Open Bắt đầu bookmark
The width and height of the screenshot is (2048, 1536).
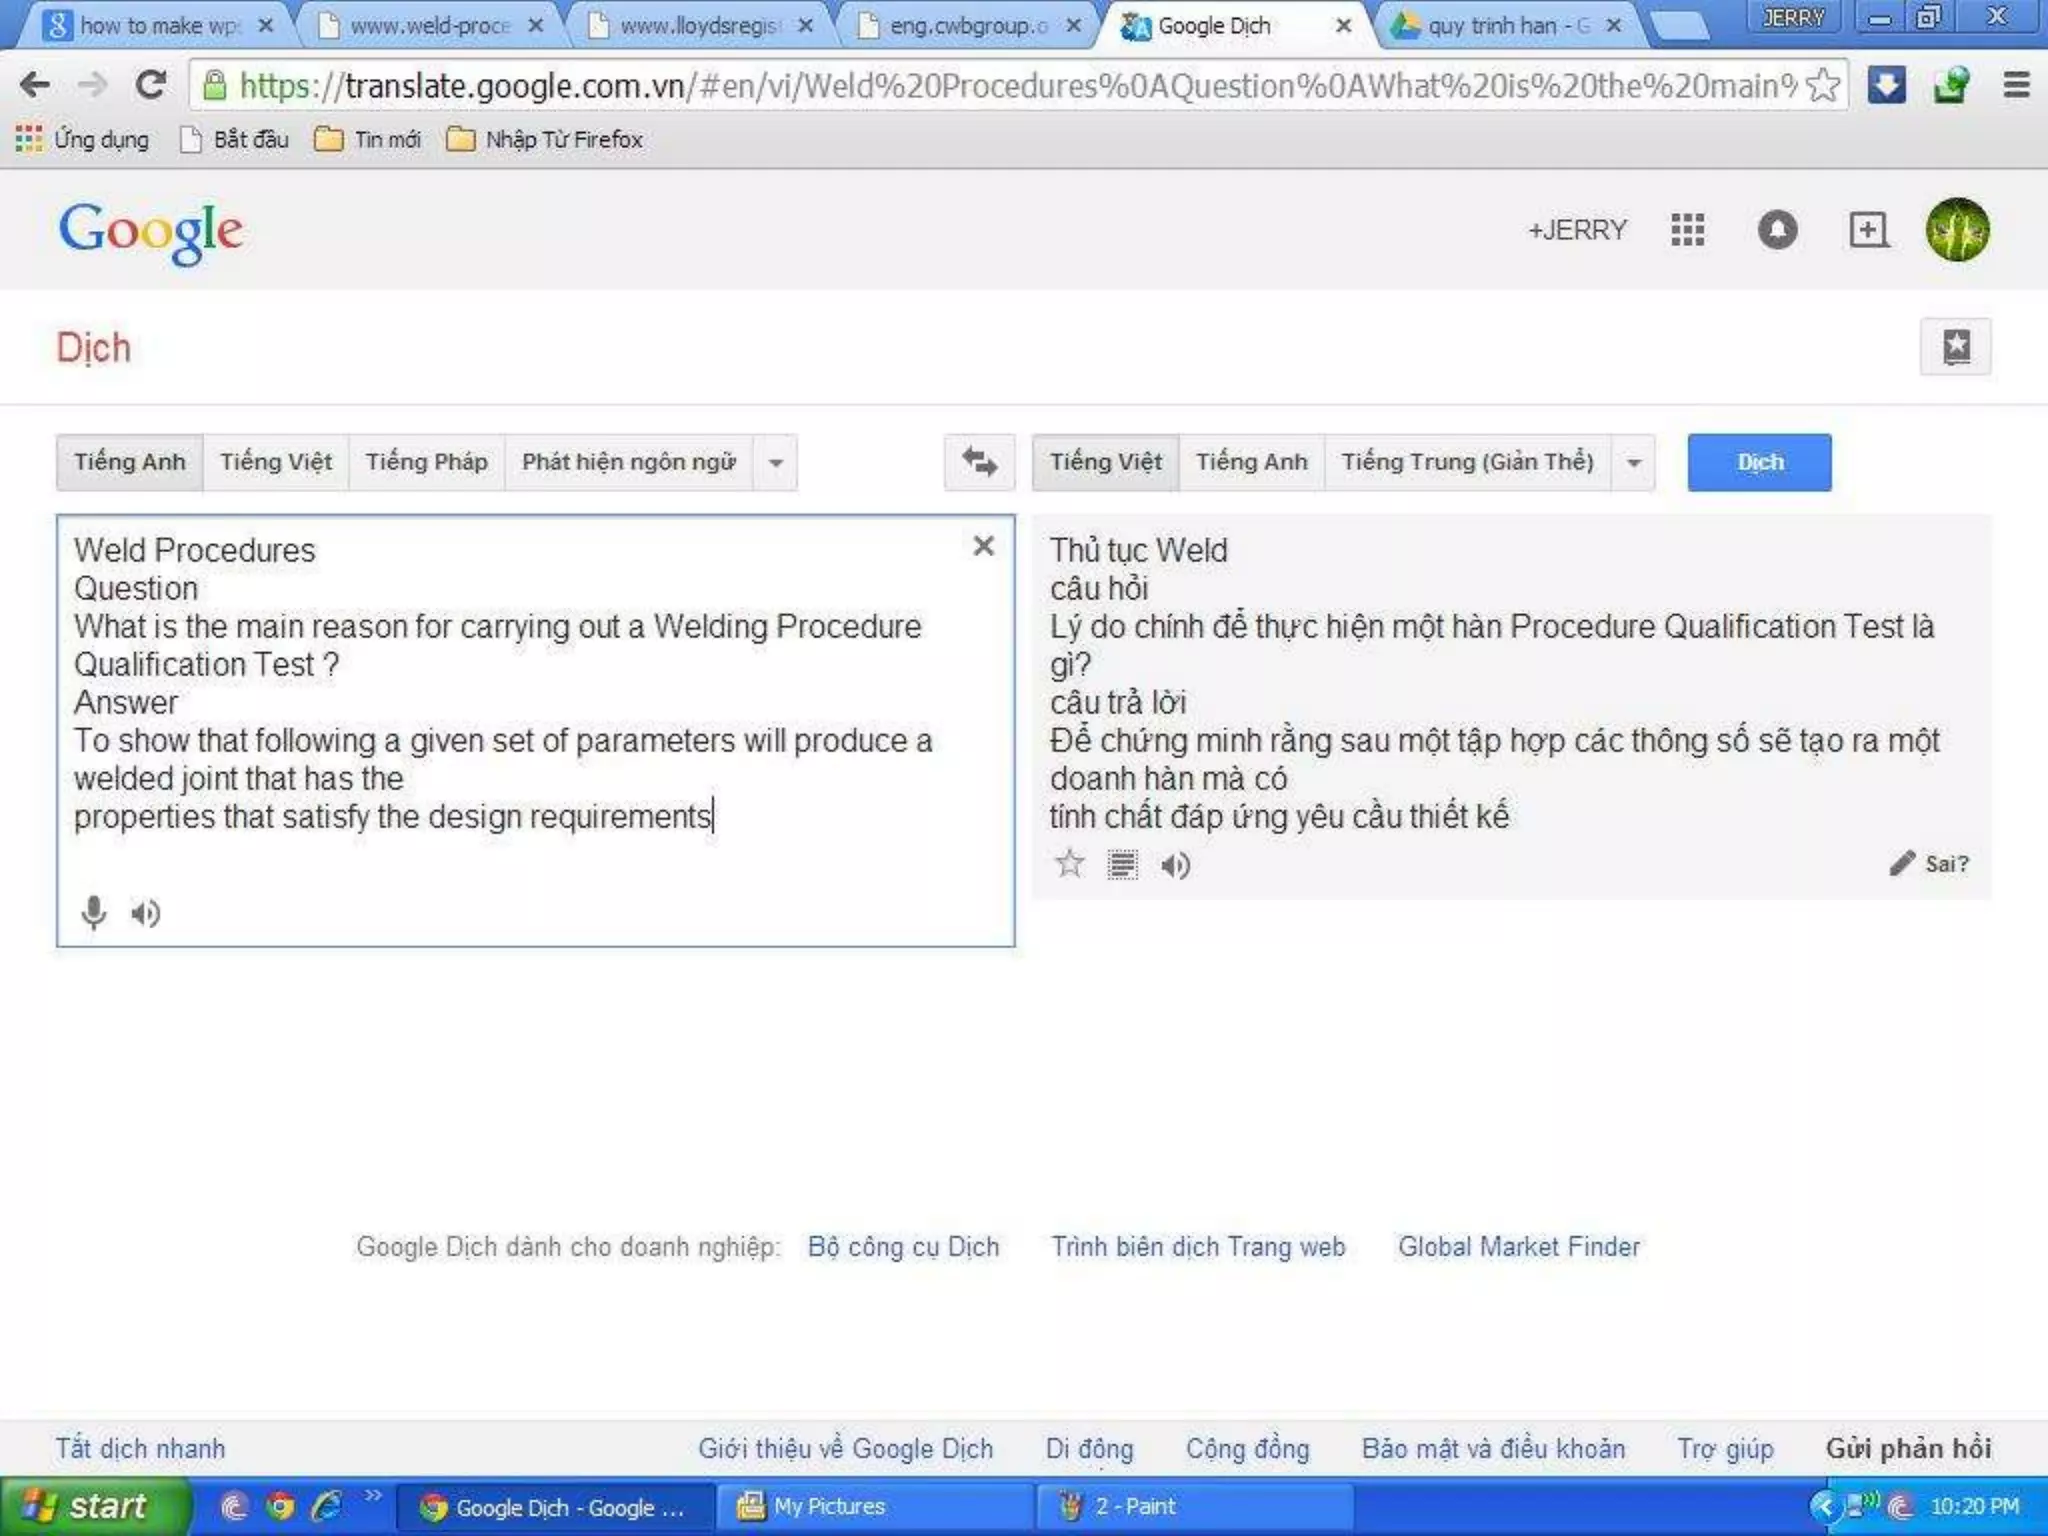(x=235, y=139)
